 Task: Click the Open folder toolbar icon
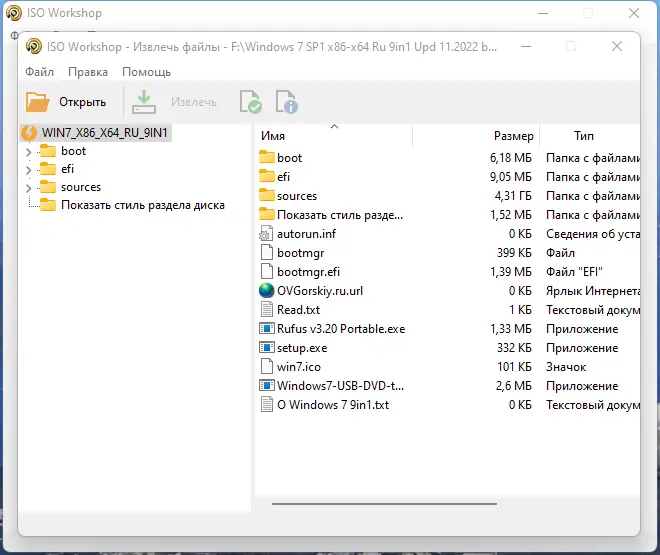[37, 102]
